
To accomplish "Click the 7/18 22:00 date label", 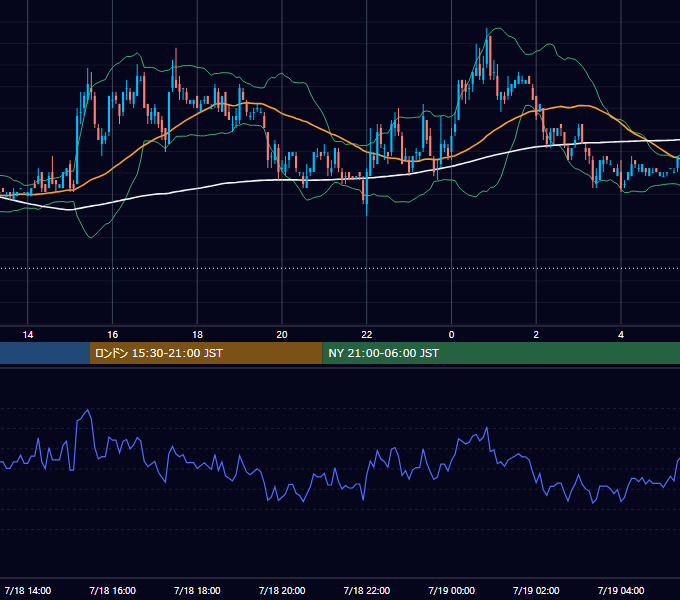I will tap(367, 590).
